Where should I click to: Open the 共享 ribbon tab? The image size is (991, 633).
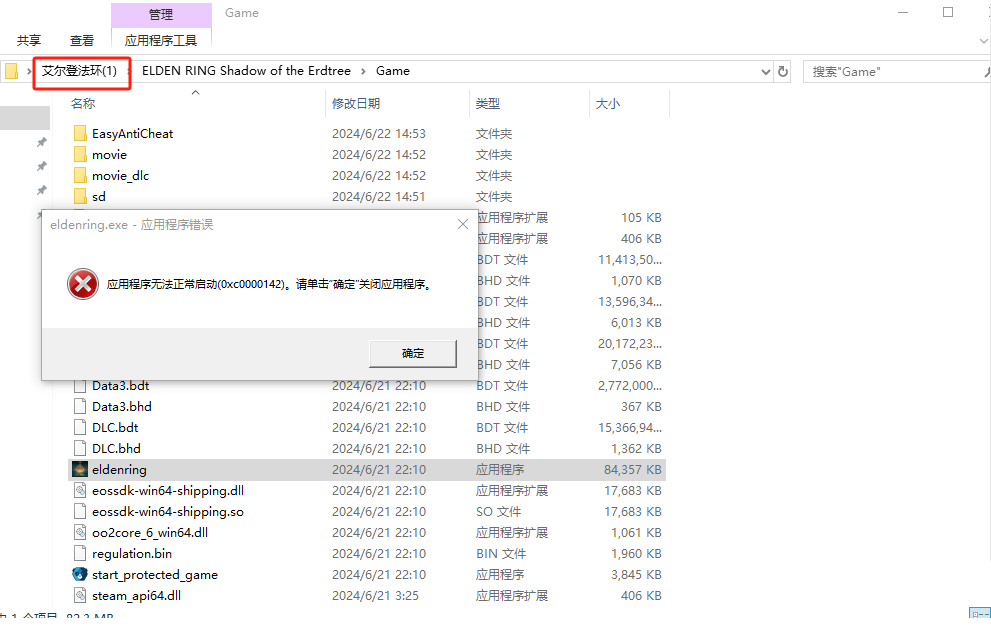tap(29, 41)
